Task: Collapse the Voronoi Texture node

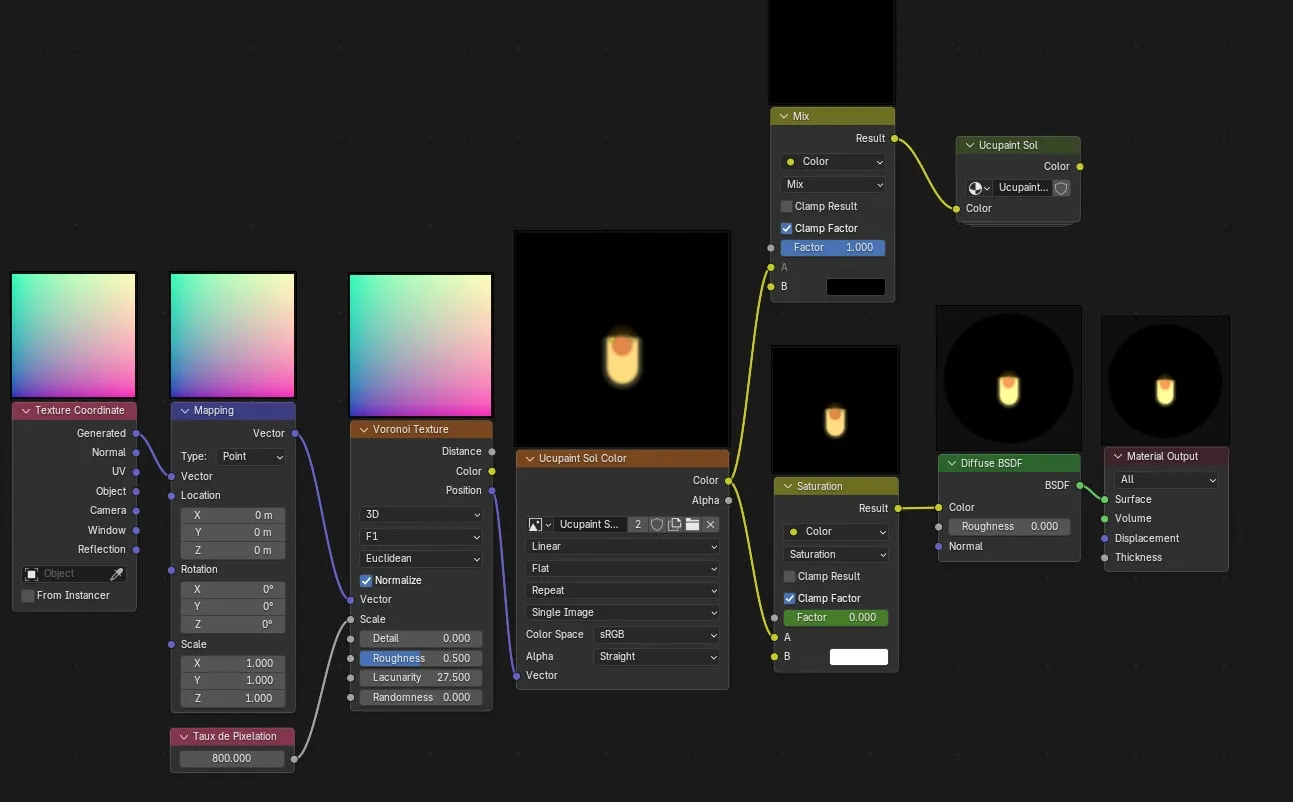Action: point(364,429)
